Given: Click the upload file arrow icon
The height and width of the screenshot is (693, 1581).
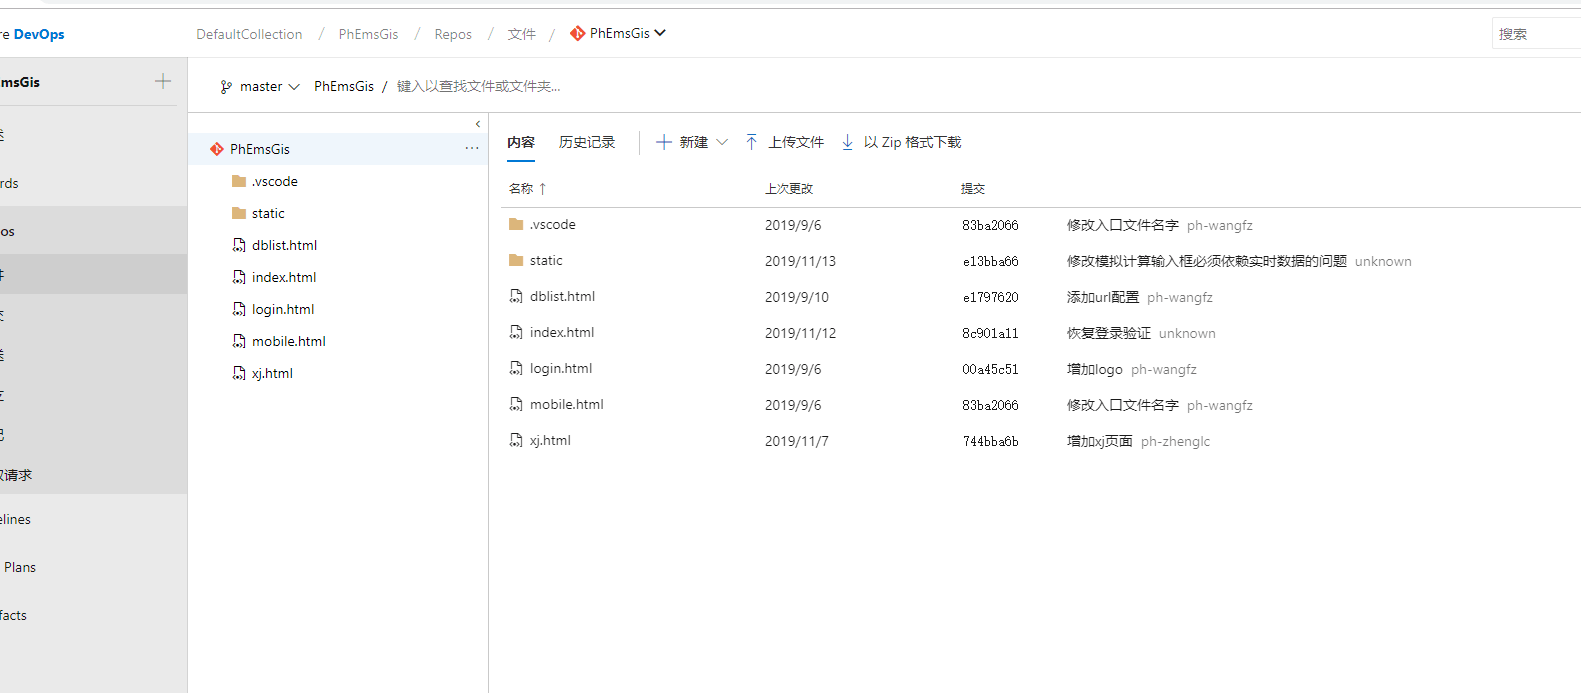Looking at the screenshot, I should click(x=752, y=142).
